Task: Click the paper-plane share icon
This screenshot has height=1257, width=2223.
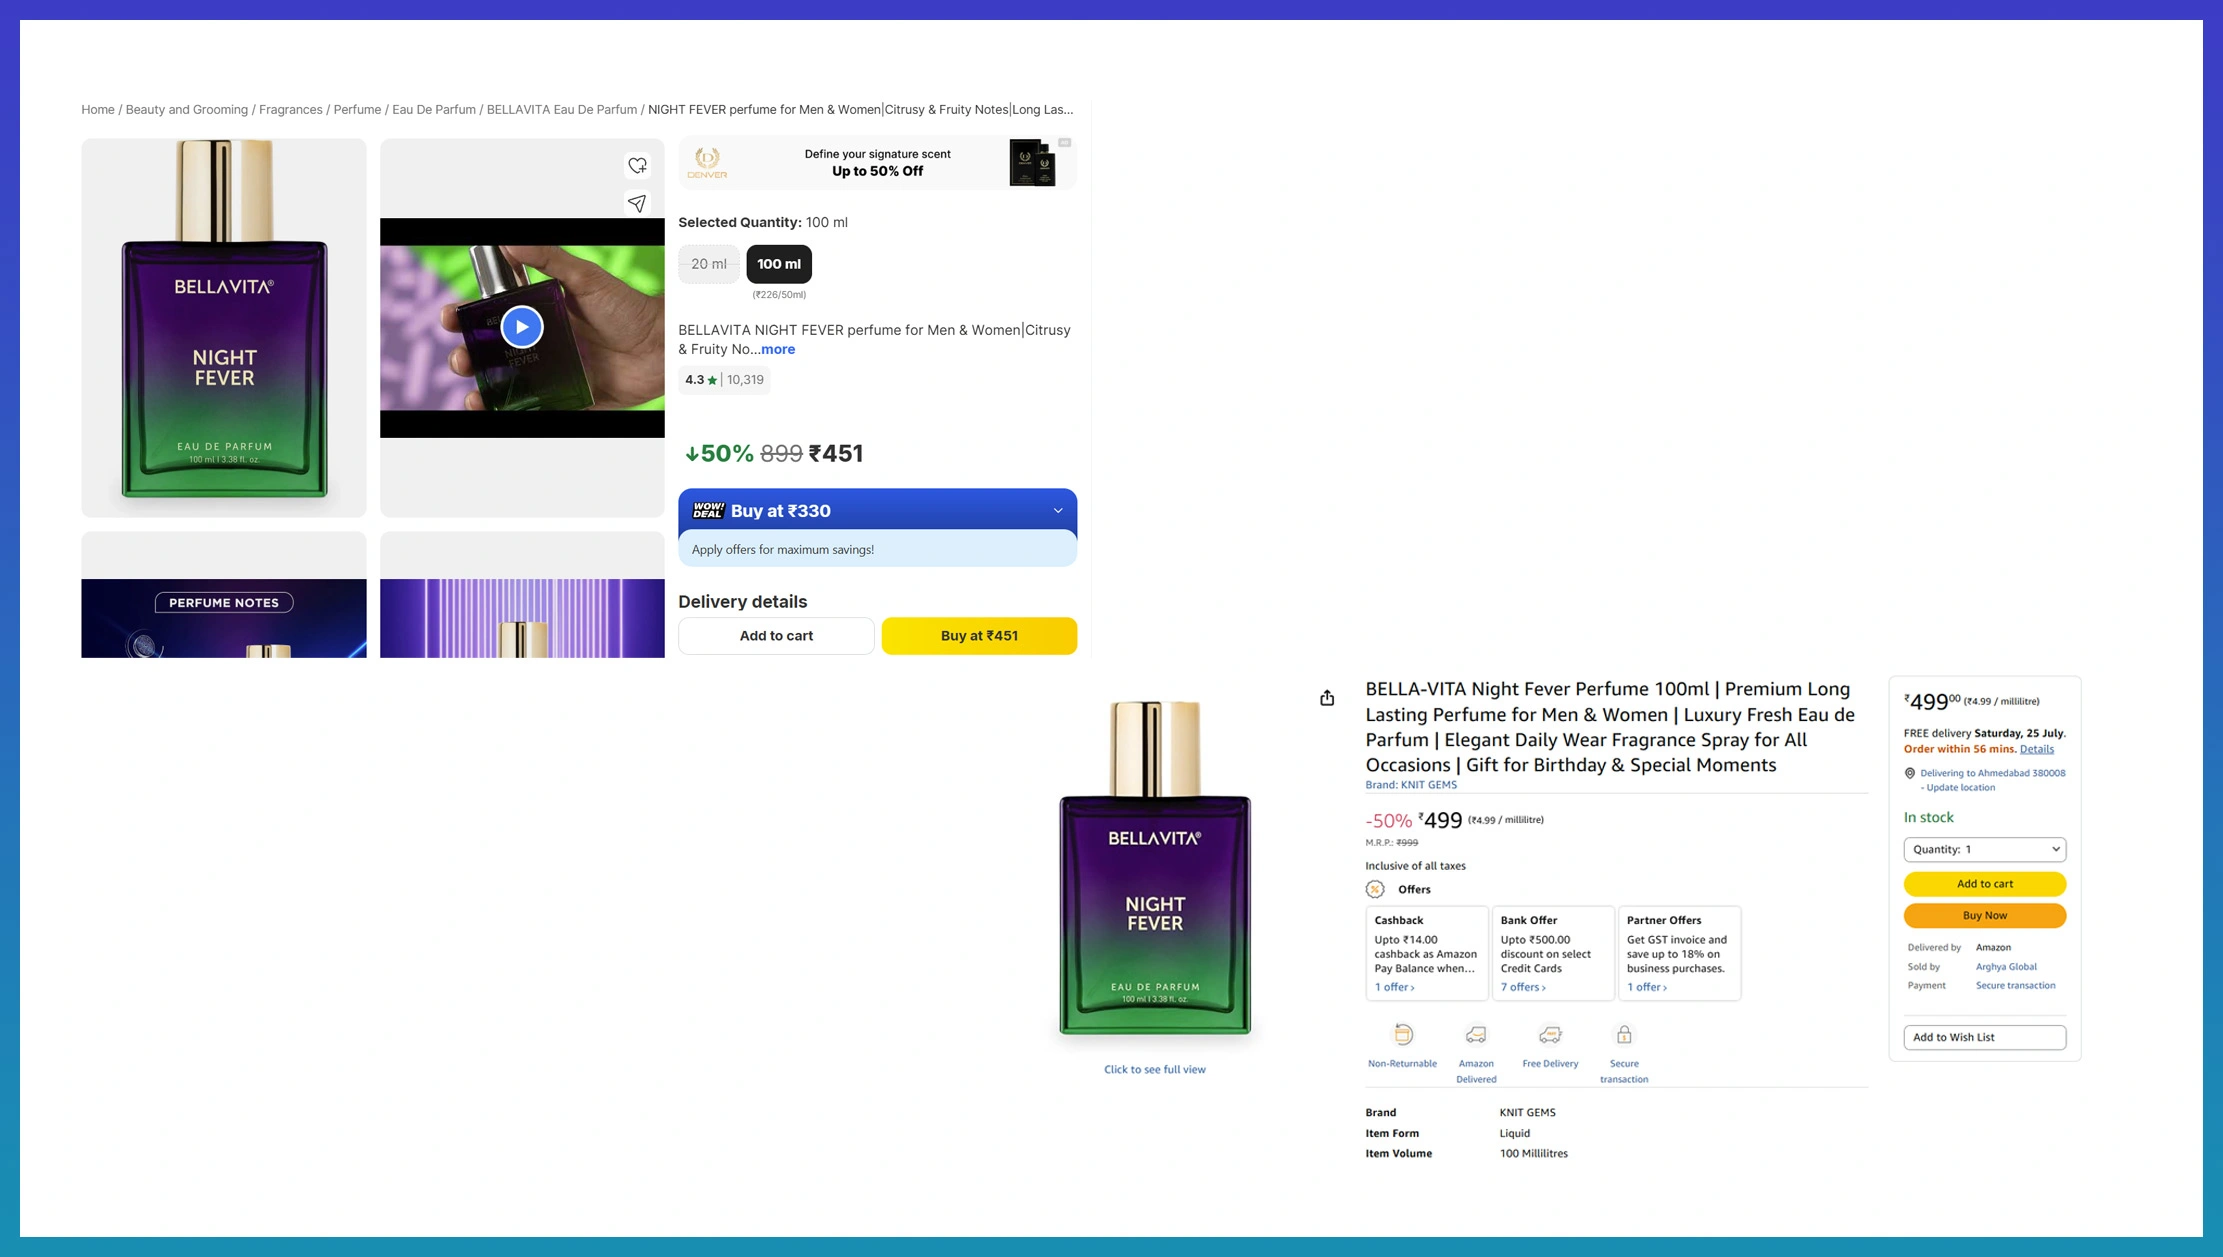Action: point(637,203)
